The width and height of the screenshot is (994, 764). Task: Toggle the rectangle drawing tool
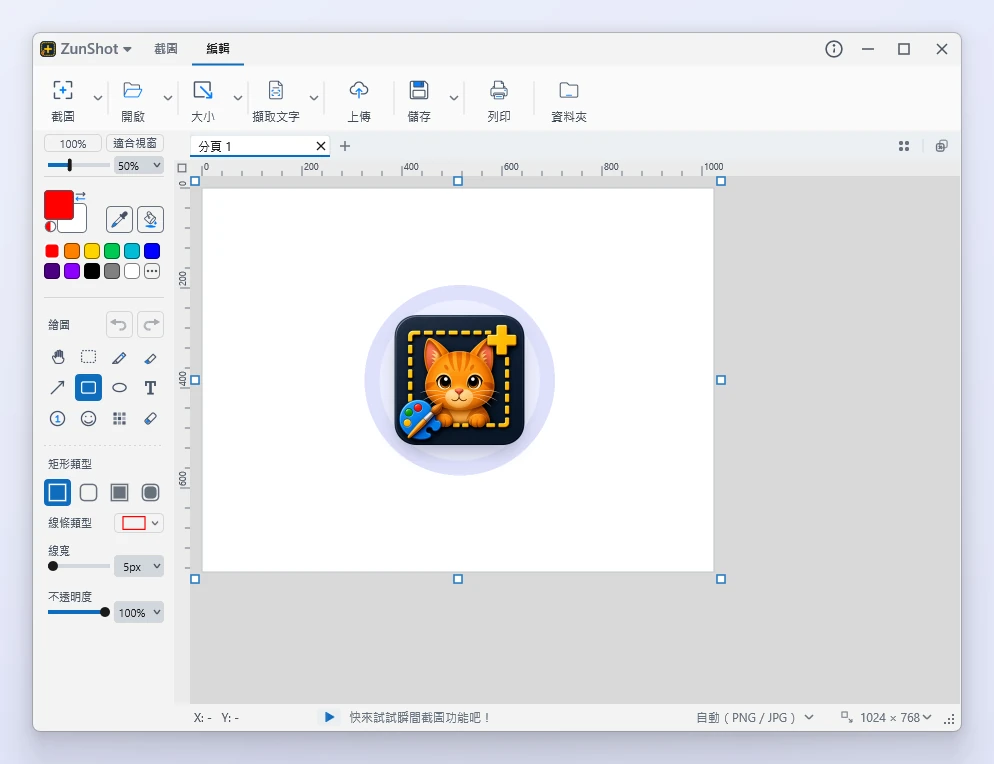(x=89, y=387)
